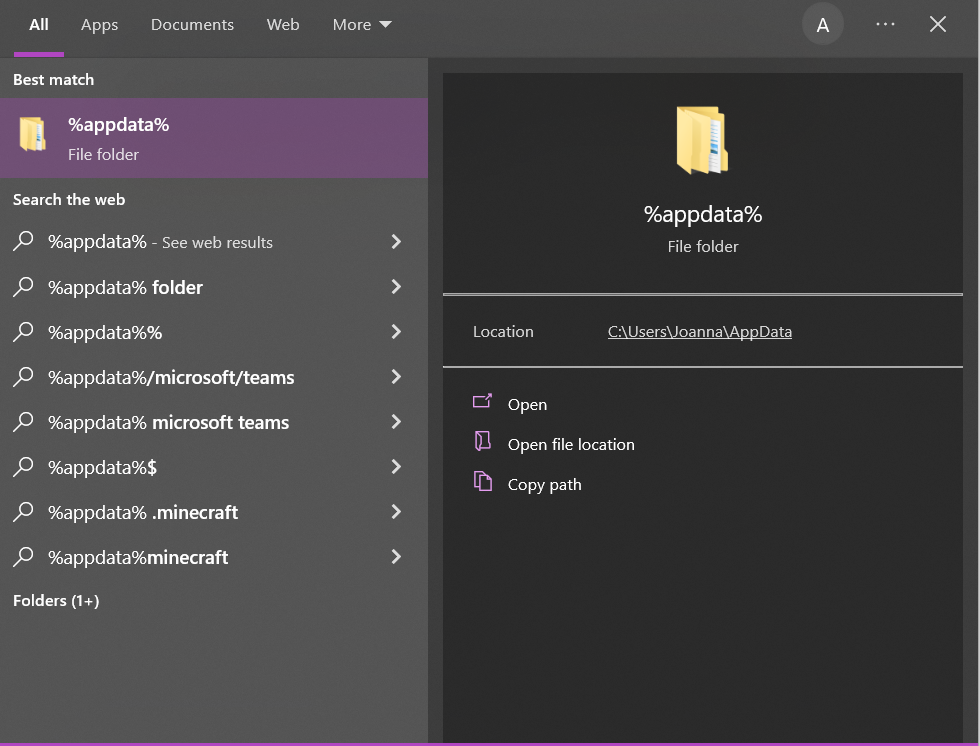
Task: Select the '%appdata%%' web suggestion
Action: pyautogui.click(x=214, y=332)
